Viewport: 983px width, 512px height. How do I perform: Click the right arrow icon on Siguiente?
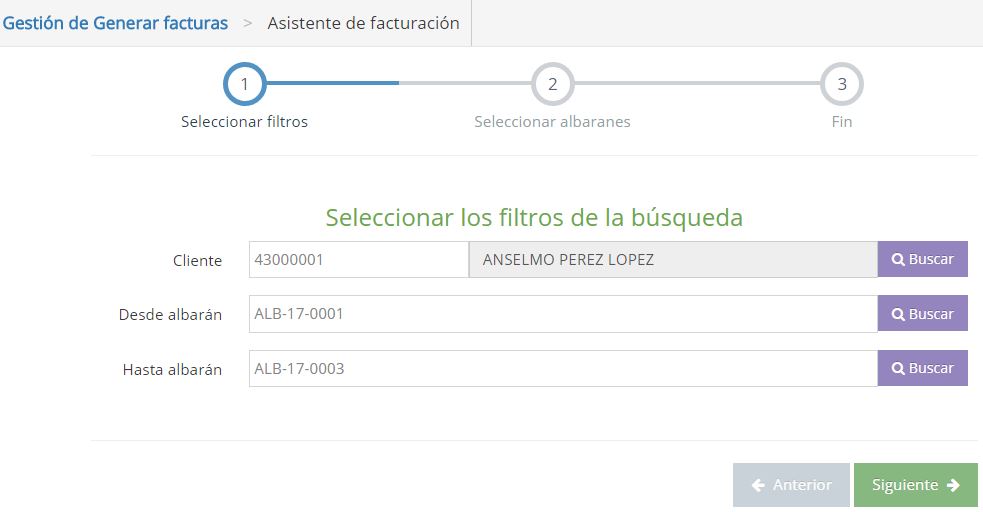[x=954, y=485]
